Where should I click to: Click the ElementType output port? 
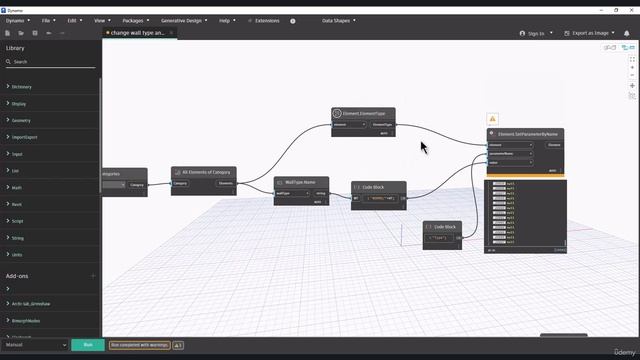coord(382,124)
